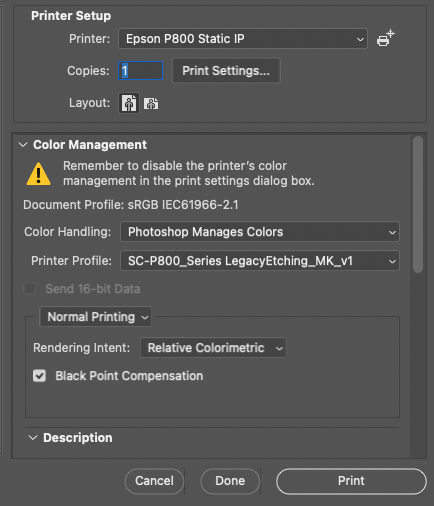Open the Printer dropdown menu

(x=243, y=39)
